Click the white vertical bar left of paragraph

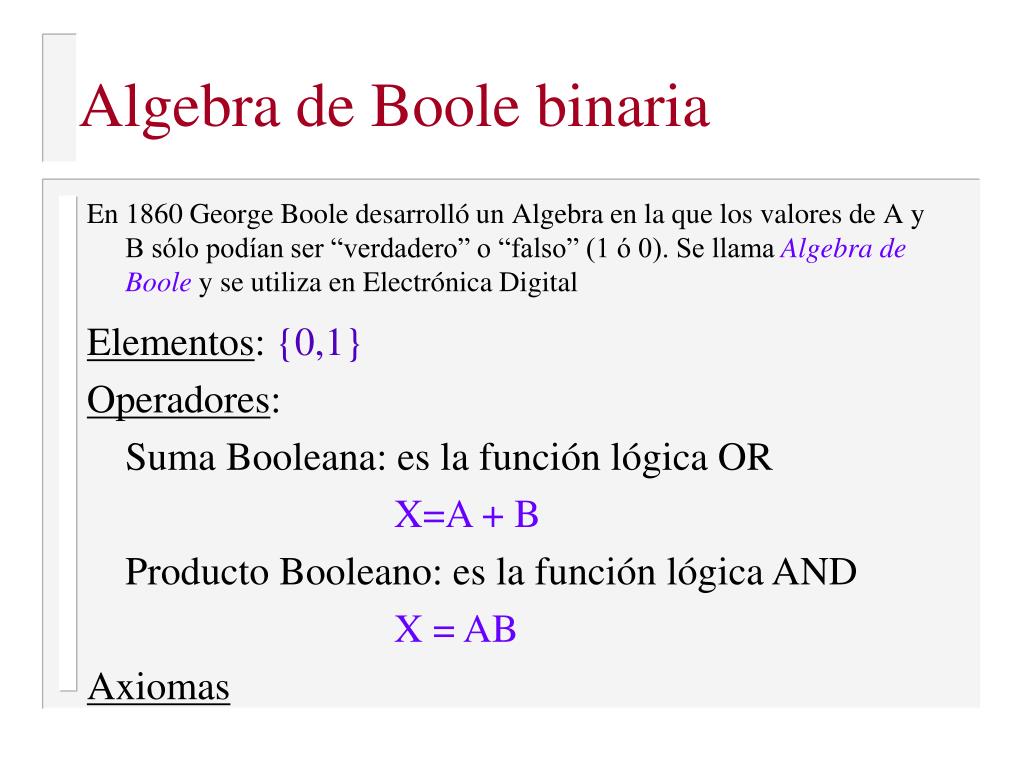point(67,443)
